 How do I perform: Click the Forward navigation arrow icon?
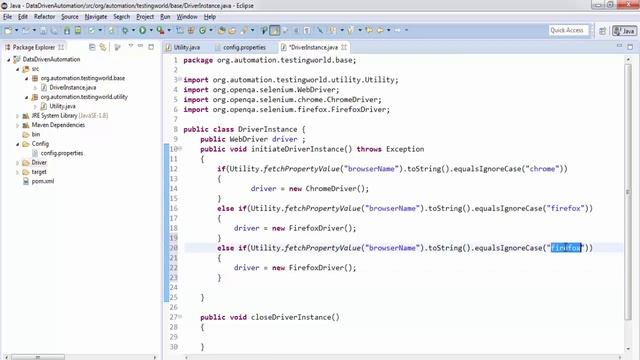coord(398,30)
